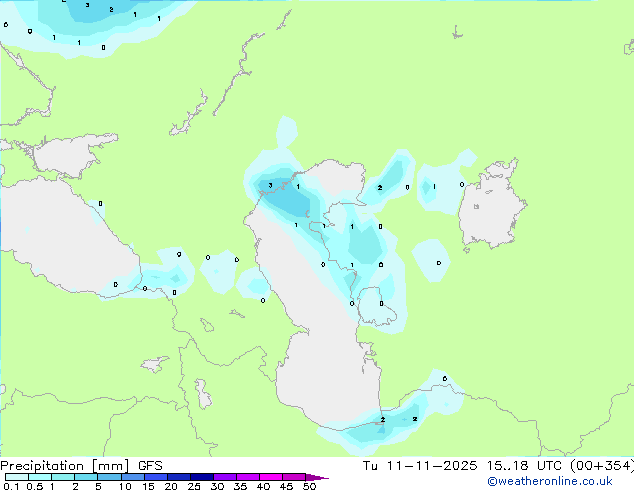The image size is (634, 490).
Task: Select the cyan 1–2 legend swatch
Action: pyautogui.click(x=63, y=477)
